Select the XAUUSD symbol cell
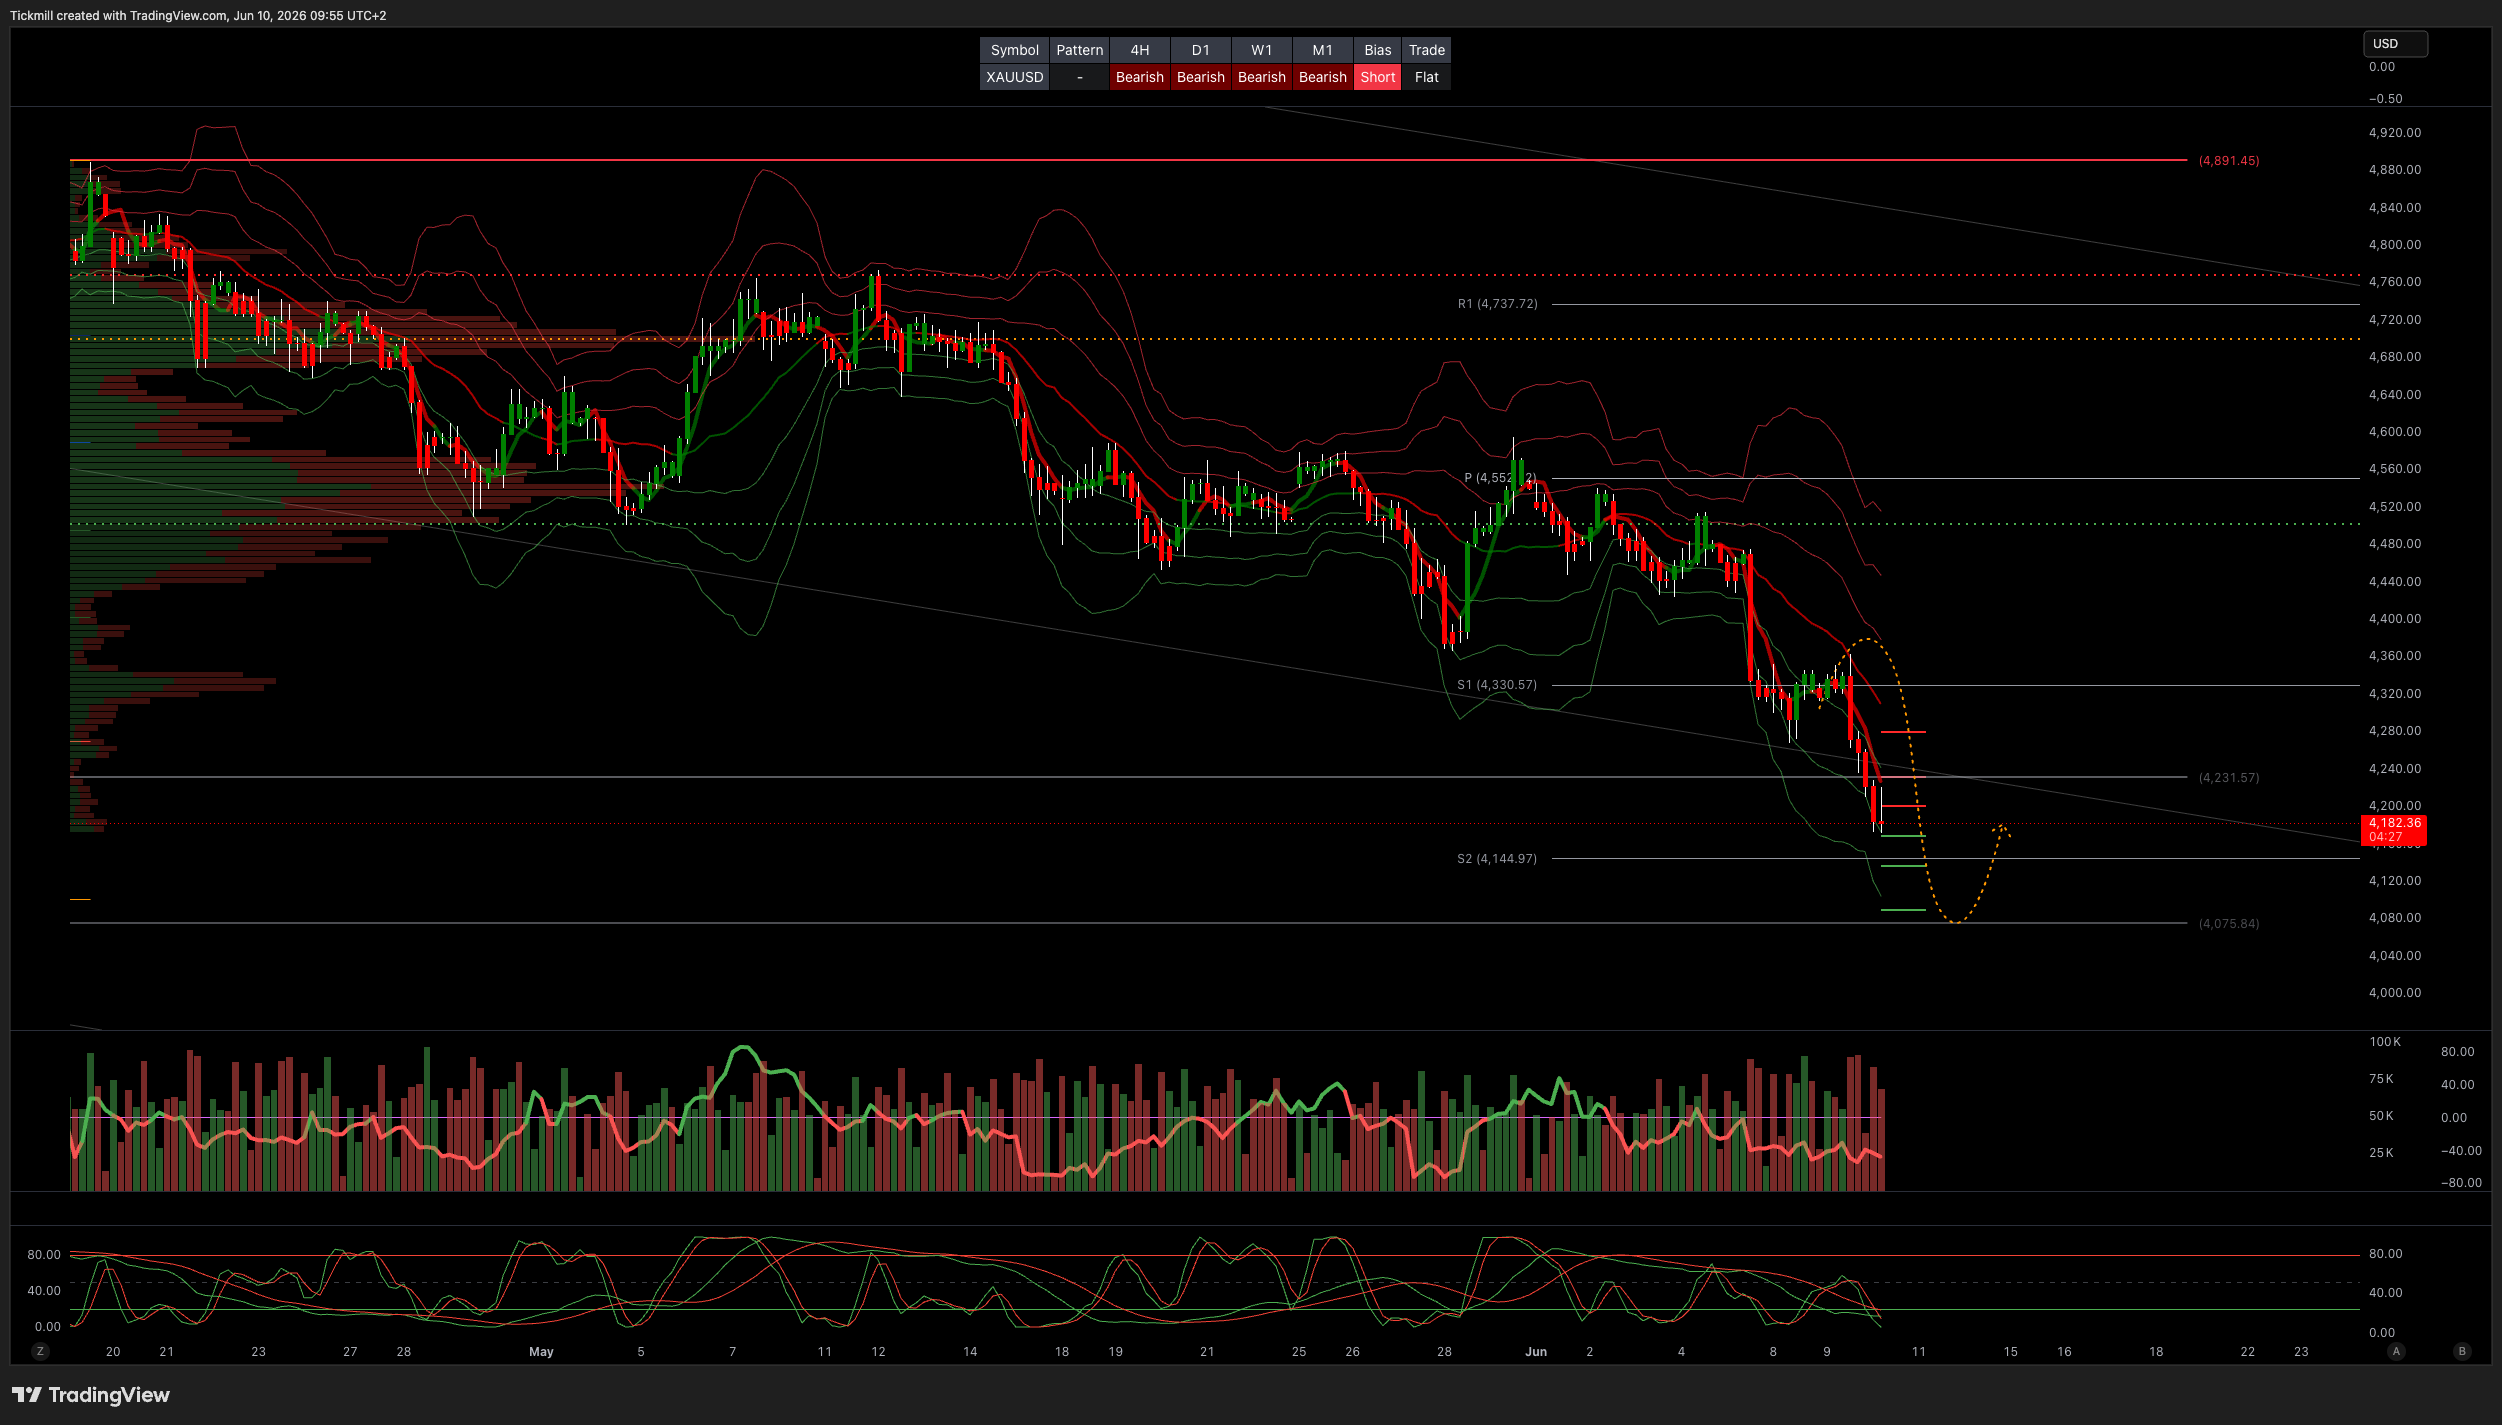 pos(1014,77)
